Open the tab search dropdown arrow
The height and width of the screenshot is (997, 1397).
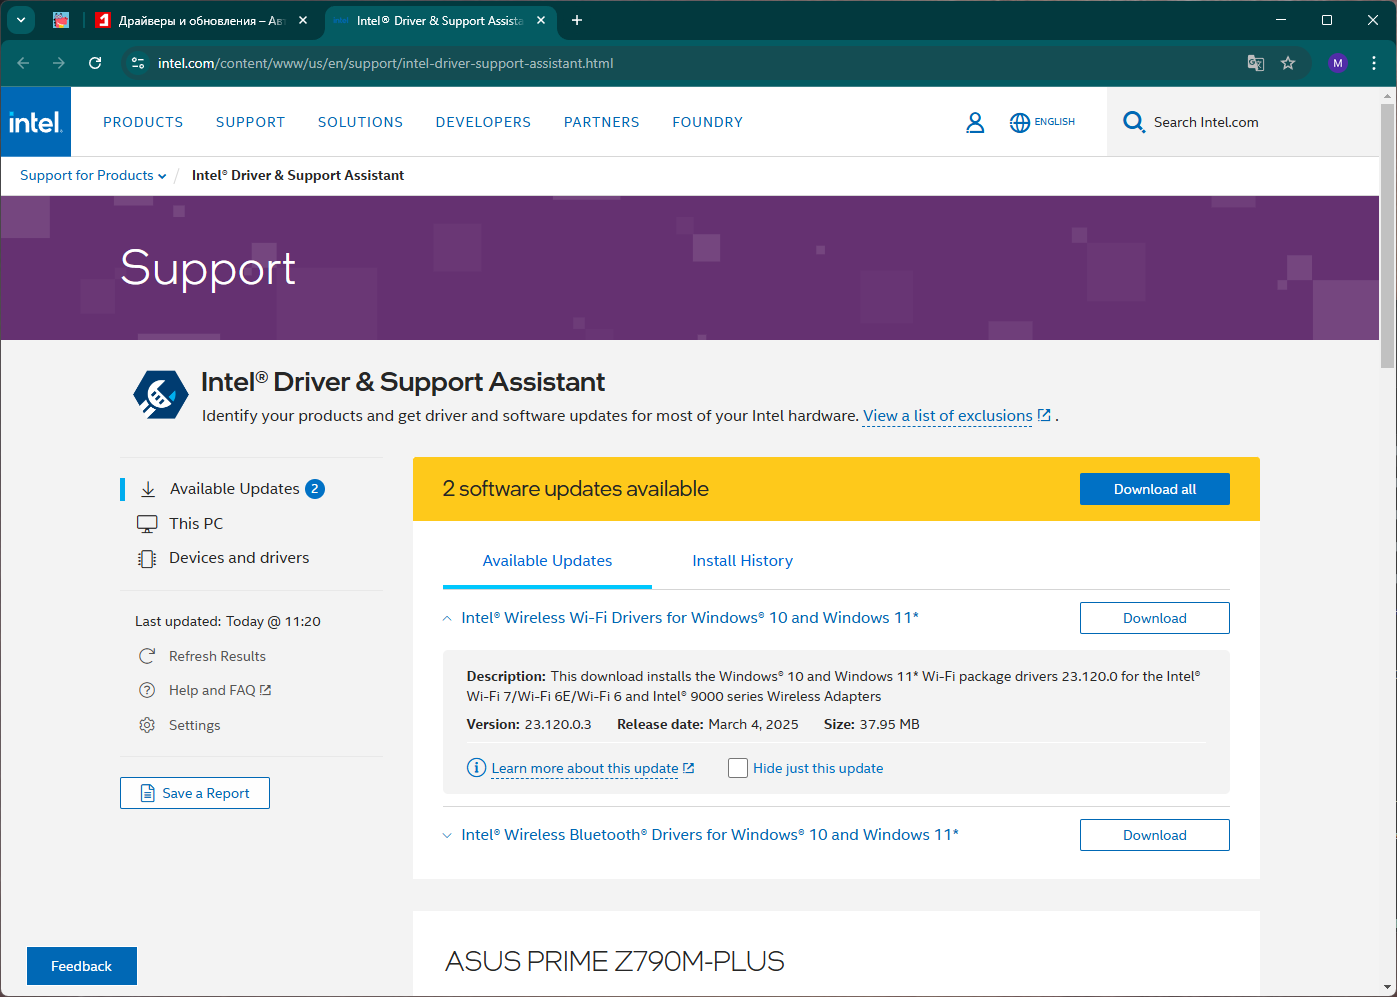[x=21, y=20]
